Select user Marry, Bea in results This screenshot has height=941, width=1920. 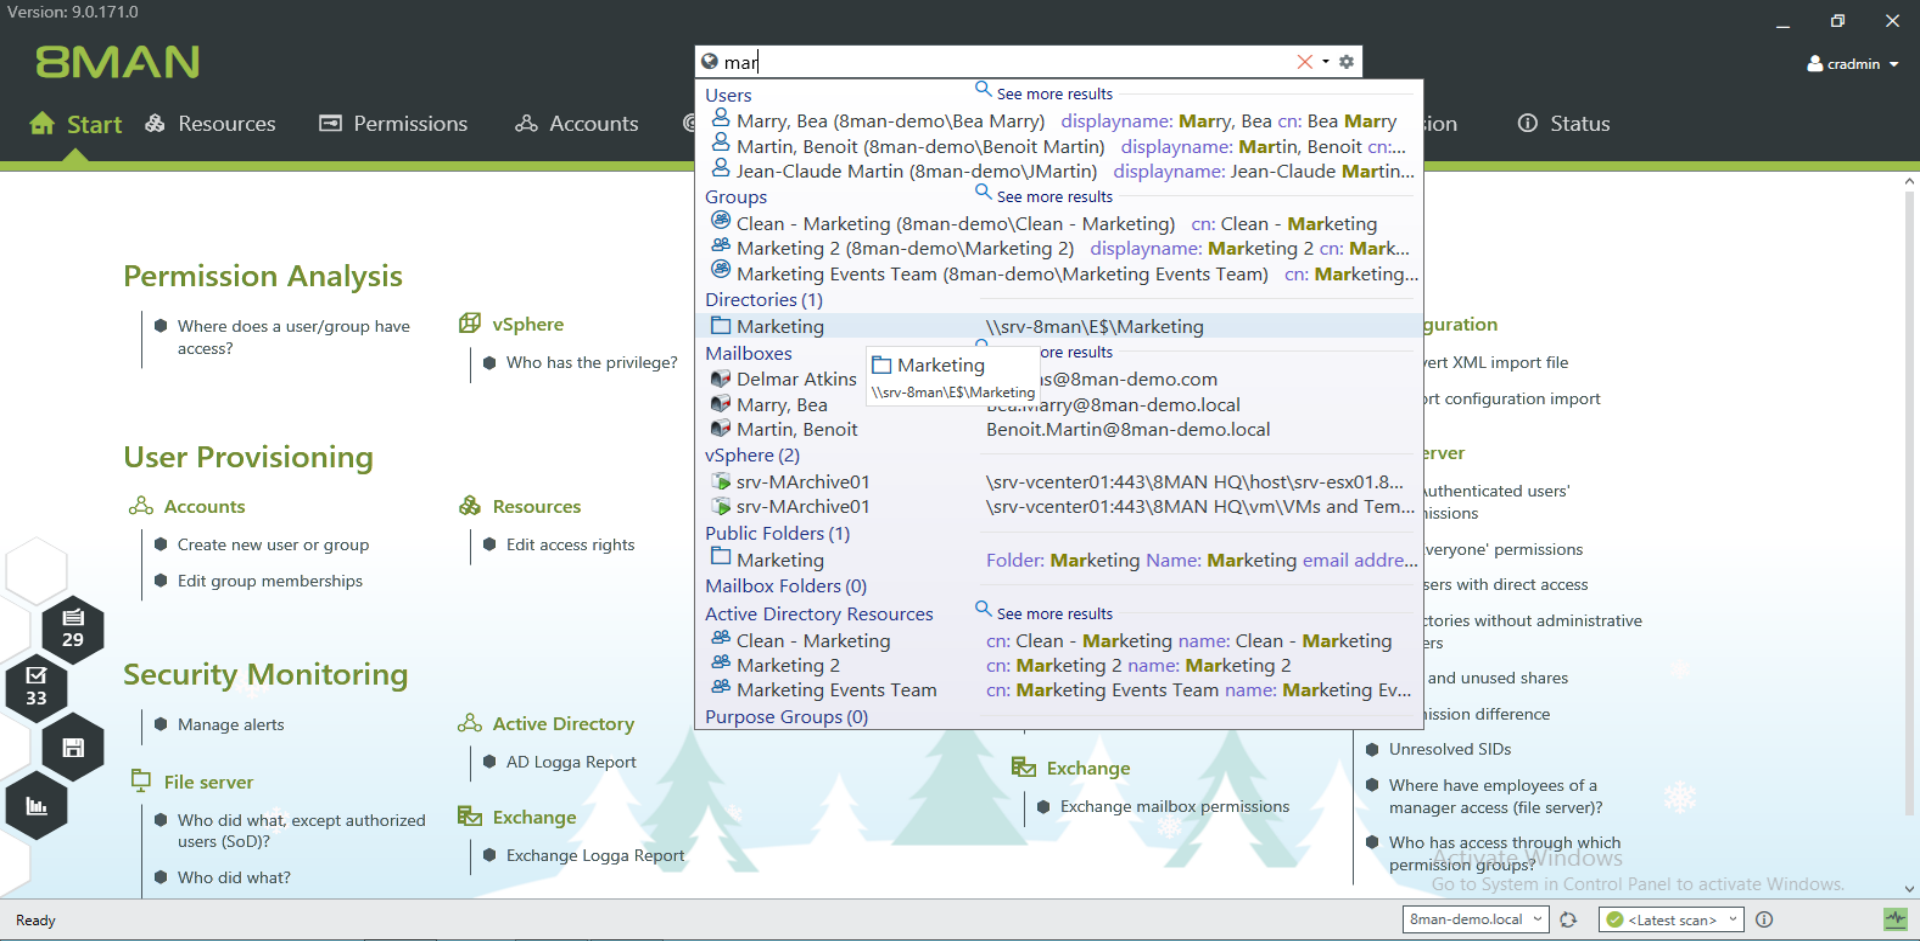pos(1058,121)
